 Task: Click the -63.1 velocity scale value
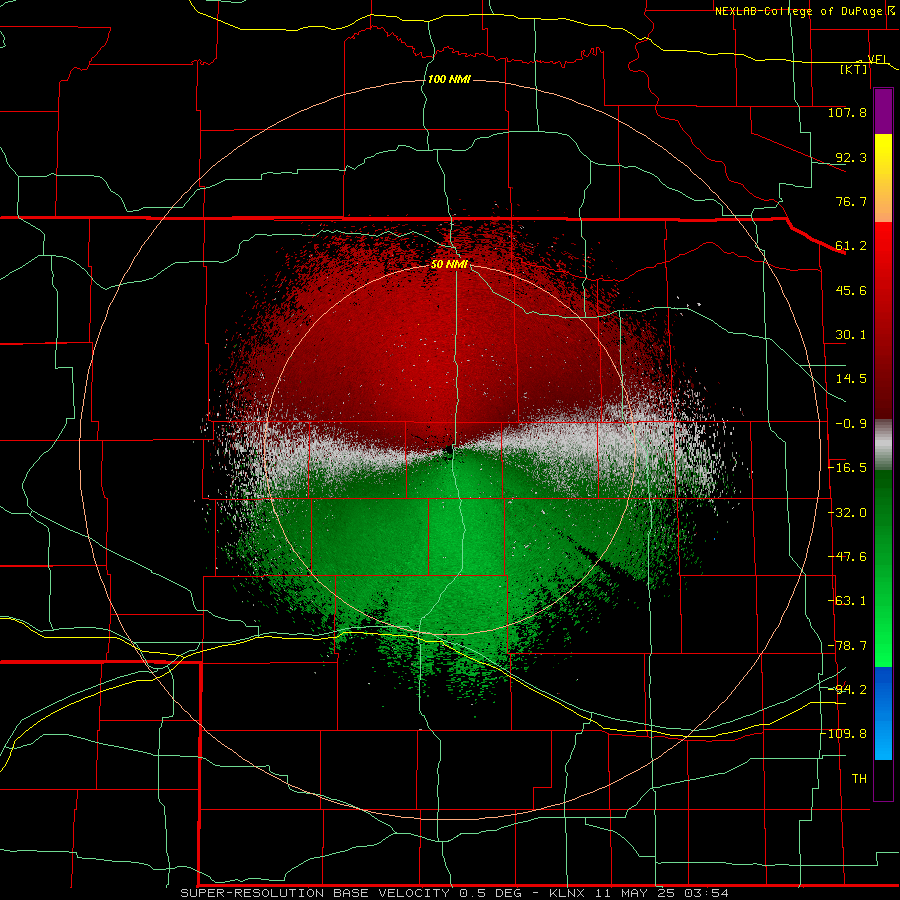pos(847,601)
